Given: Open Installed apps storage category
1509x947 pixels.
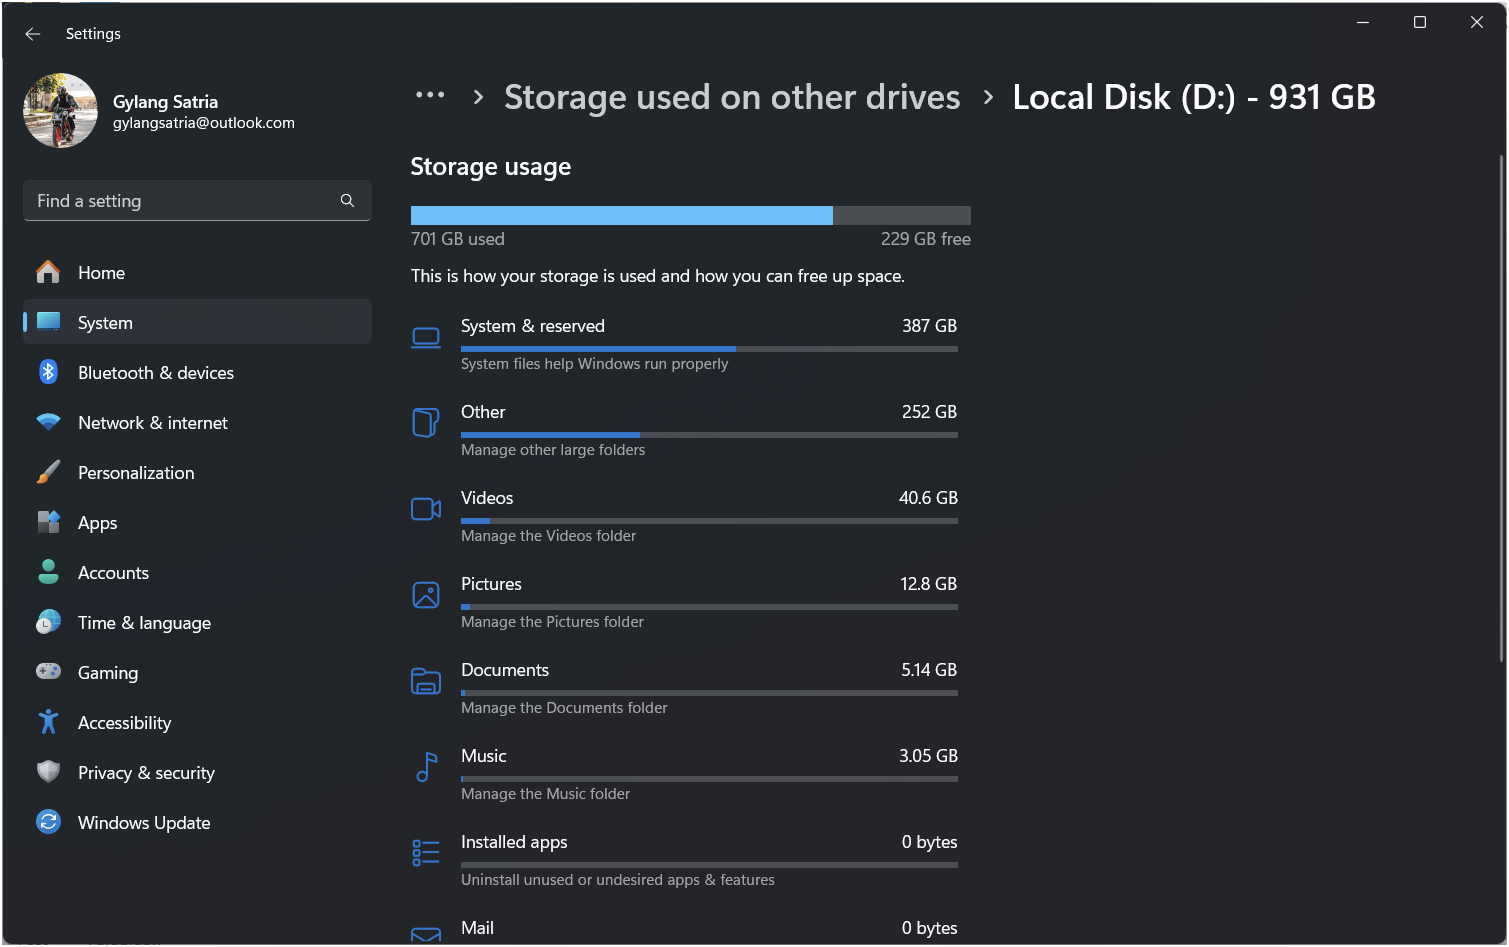Looking at the screenshot, I should click(685, 860).
